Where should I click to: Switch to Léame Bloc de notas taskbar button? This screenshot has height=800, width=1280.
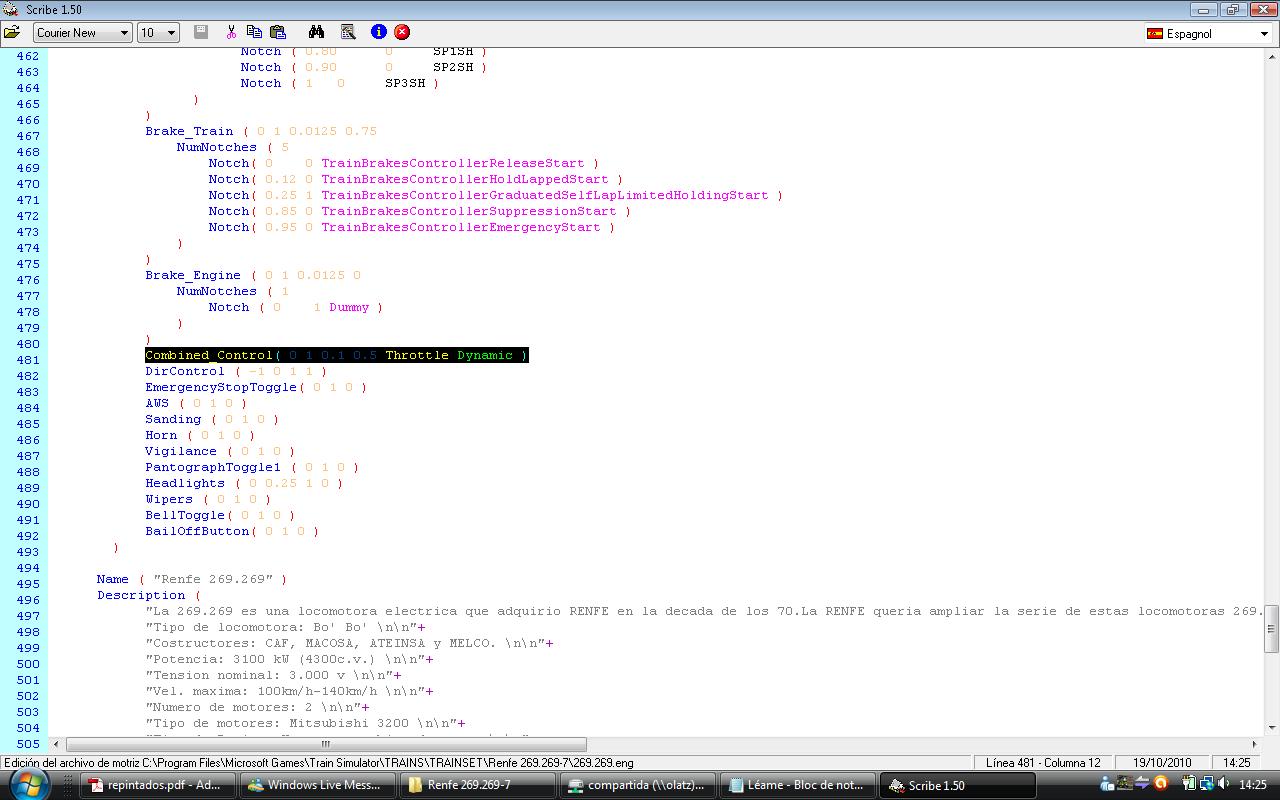(797, 785)
